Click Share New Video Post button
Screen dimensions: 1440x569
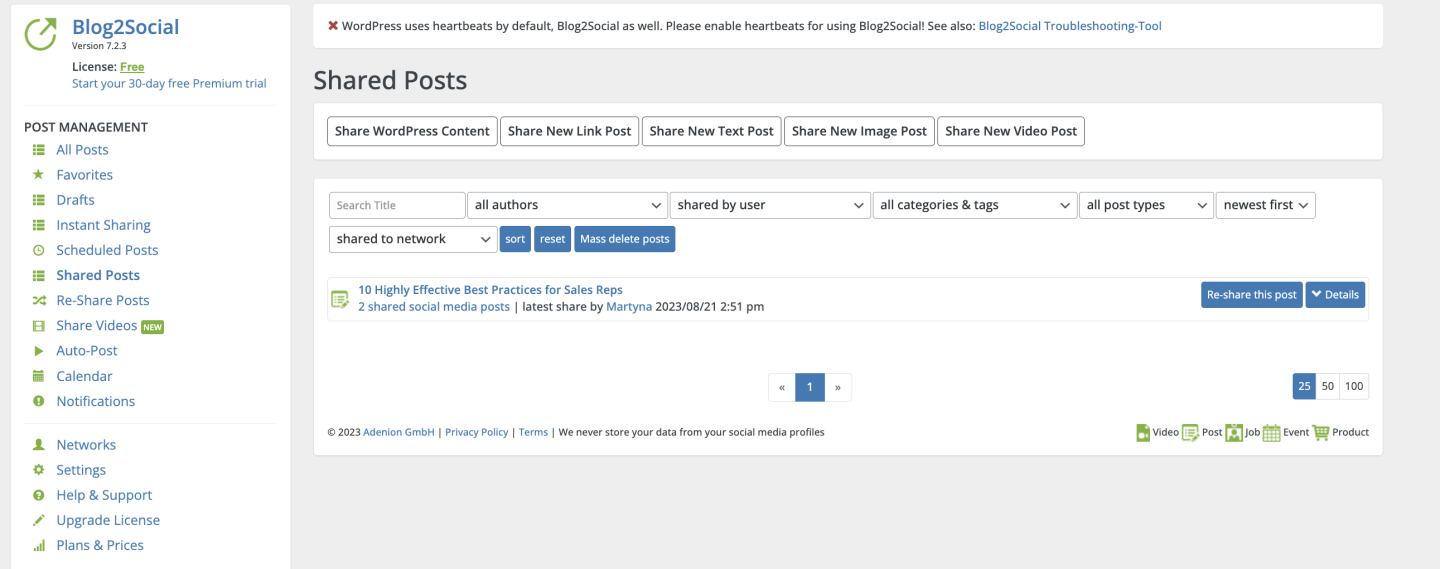point(1011,131)
